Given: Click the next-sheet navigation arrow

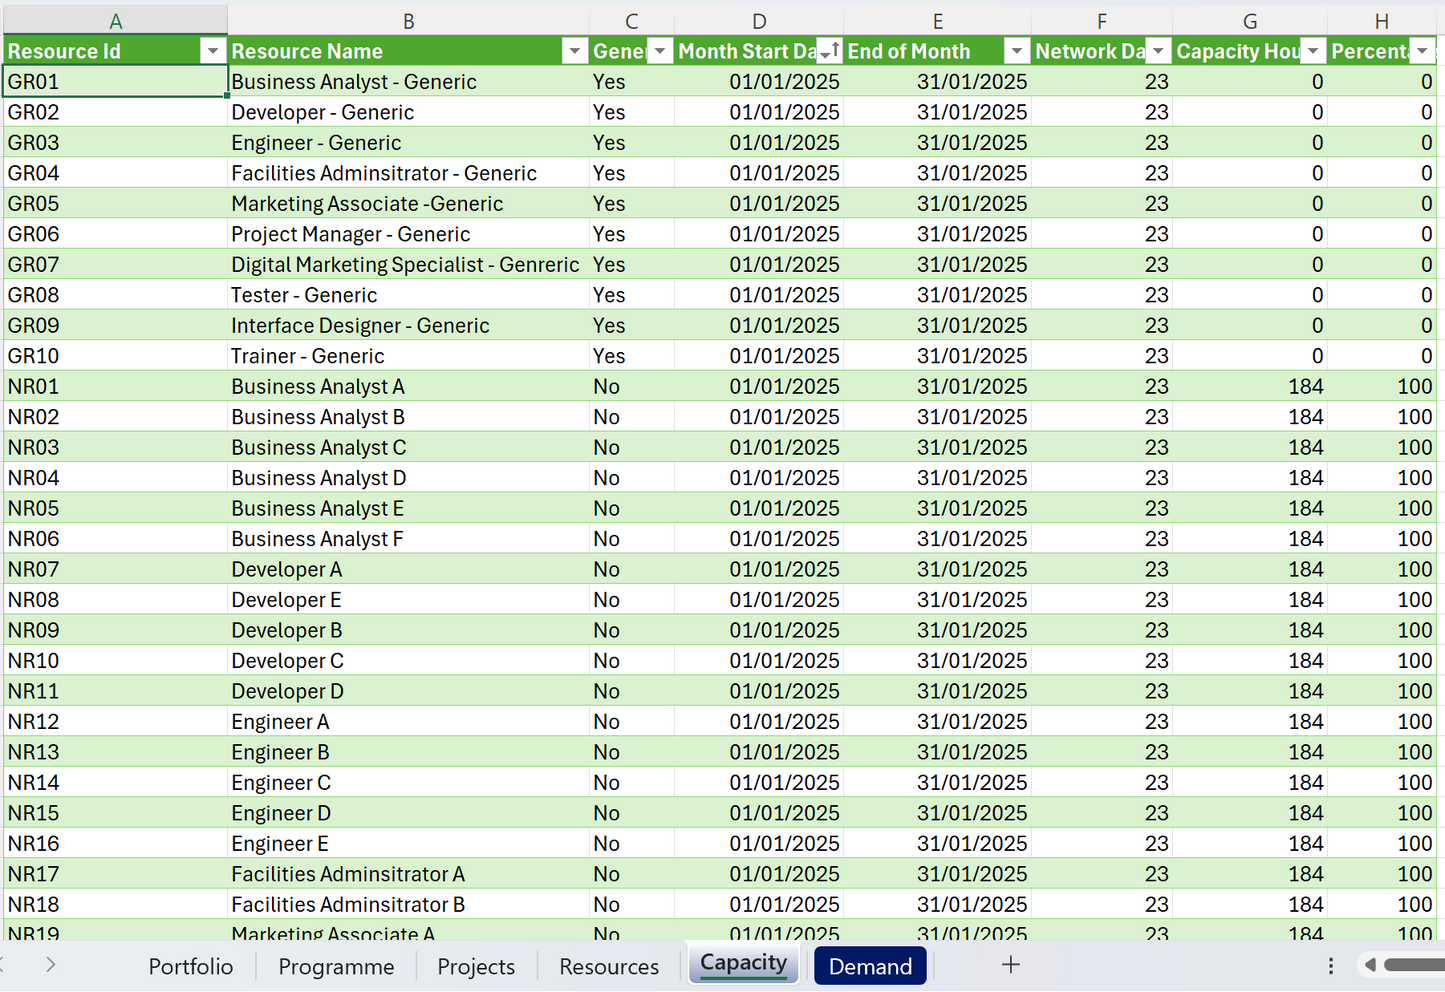Looking at the screenshot, I should point(49,965).
